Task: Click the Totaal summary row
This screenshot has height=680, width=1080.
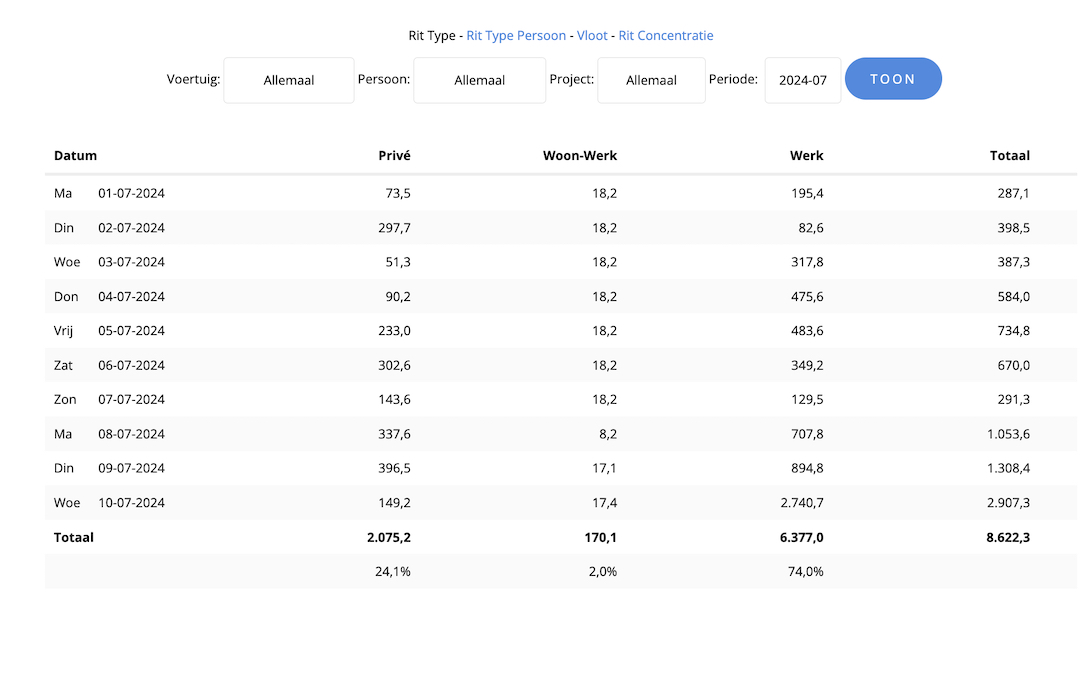Action: point(540,537)
